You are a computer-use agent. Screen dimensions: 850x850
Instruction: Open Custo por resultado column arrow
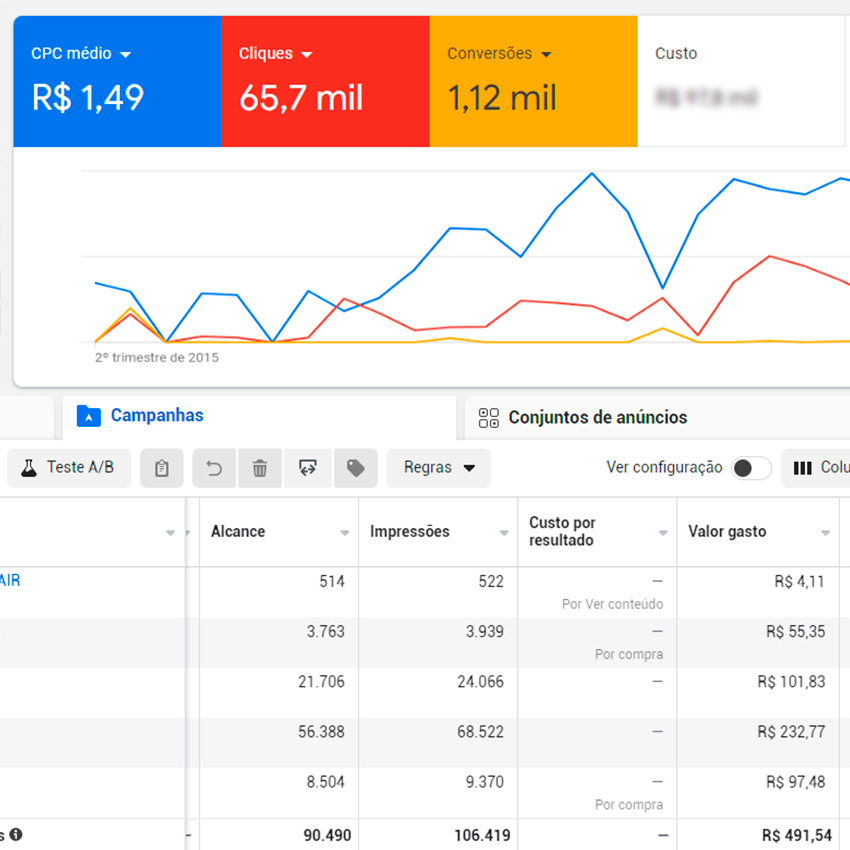663,533
